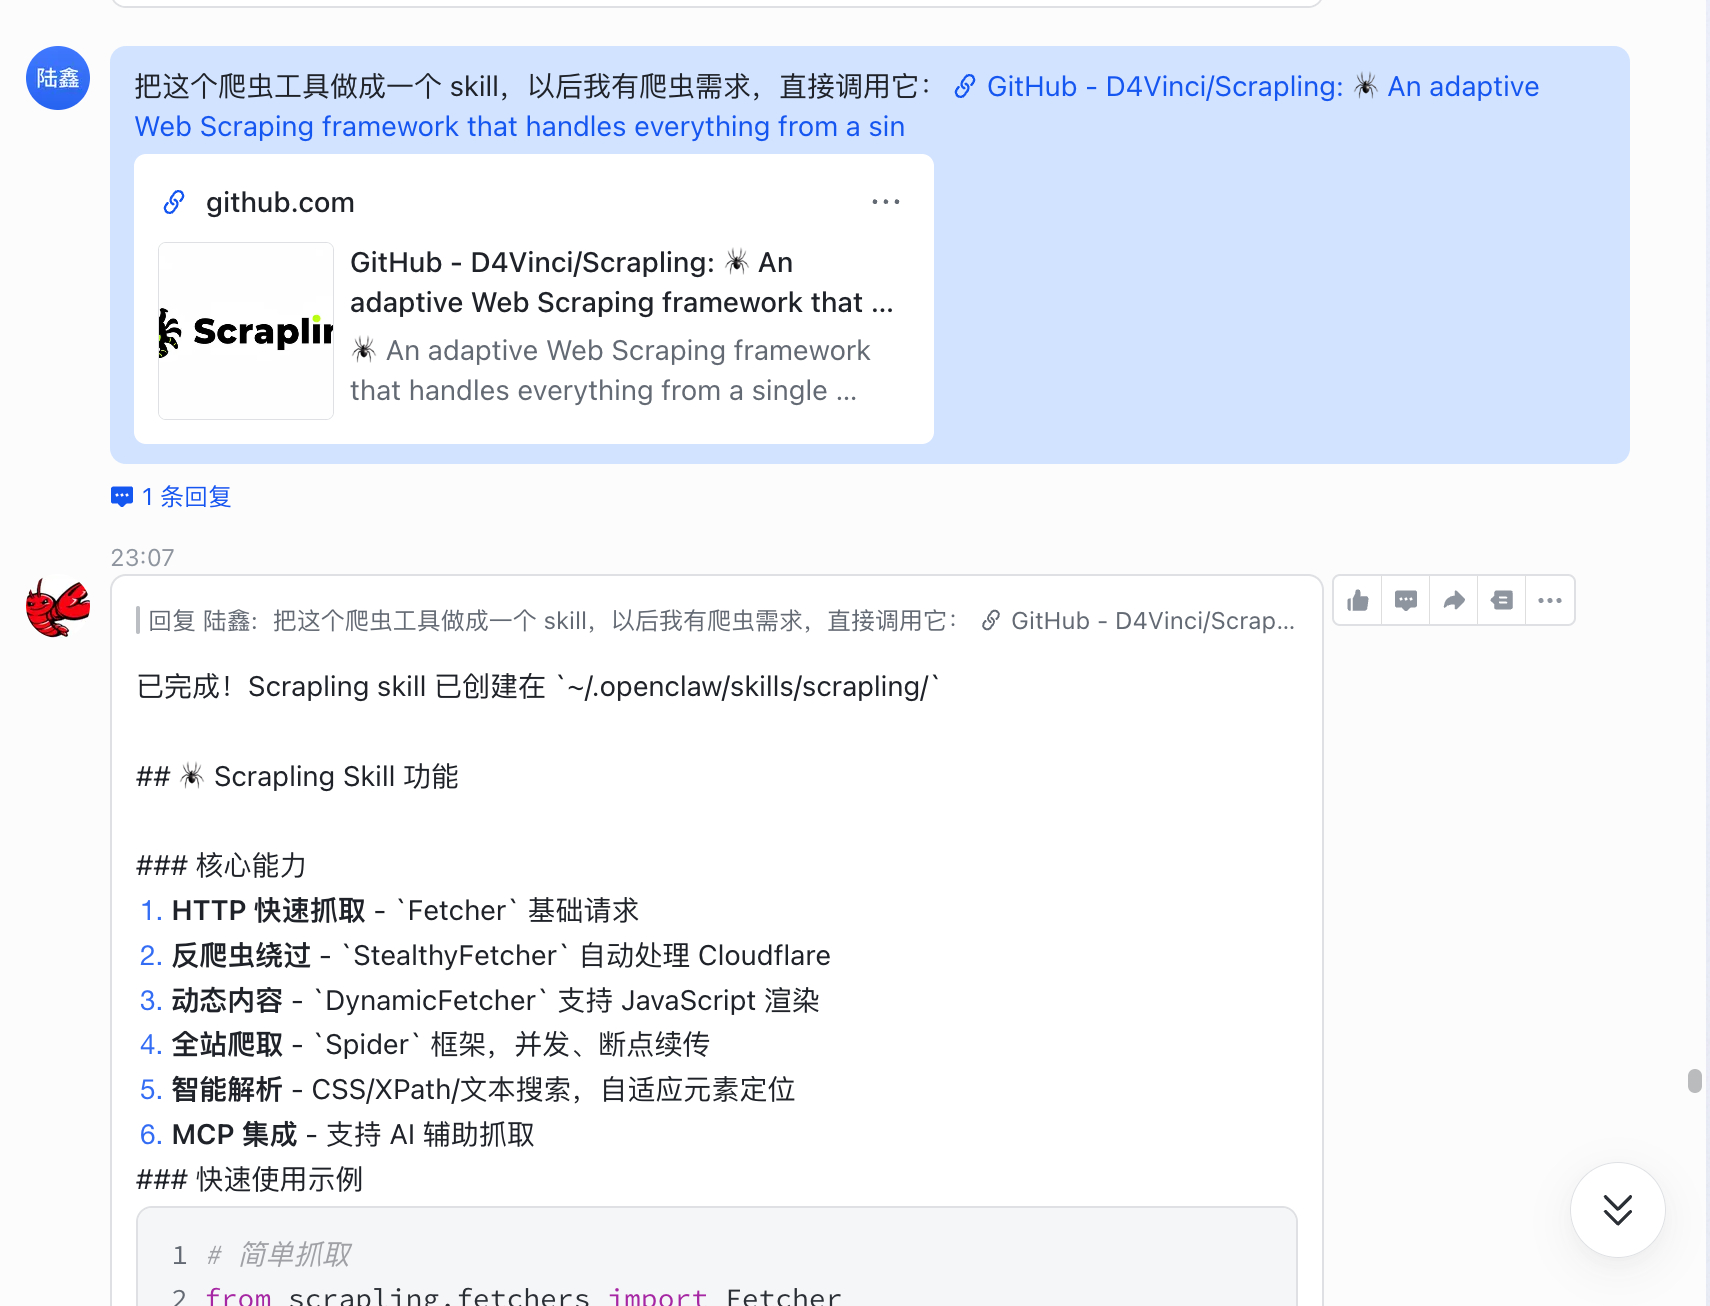Forward the message with the arrow icon
This screenshot has width=1710, height=1306.
click(x=1454, y=600)
